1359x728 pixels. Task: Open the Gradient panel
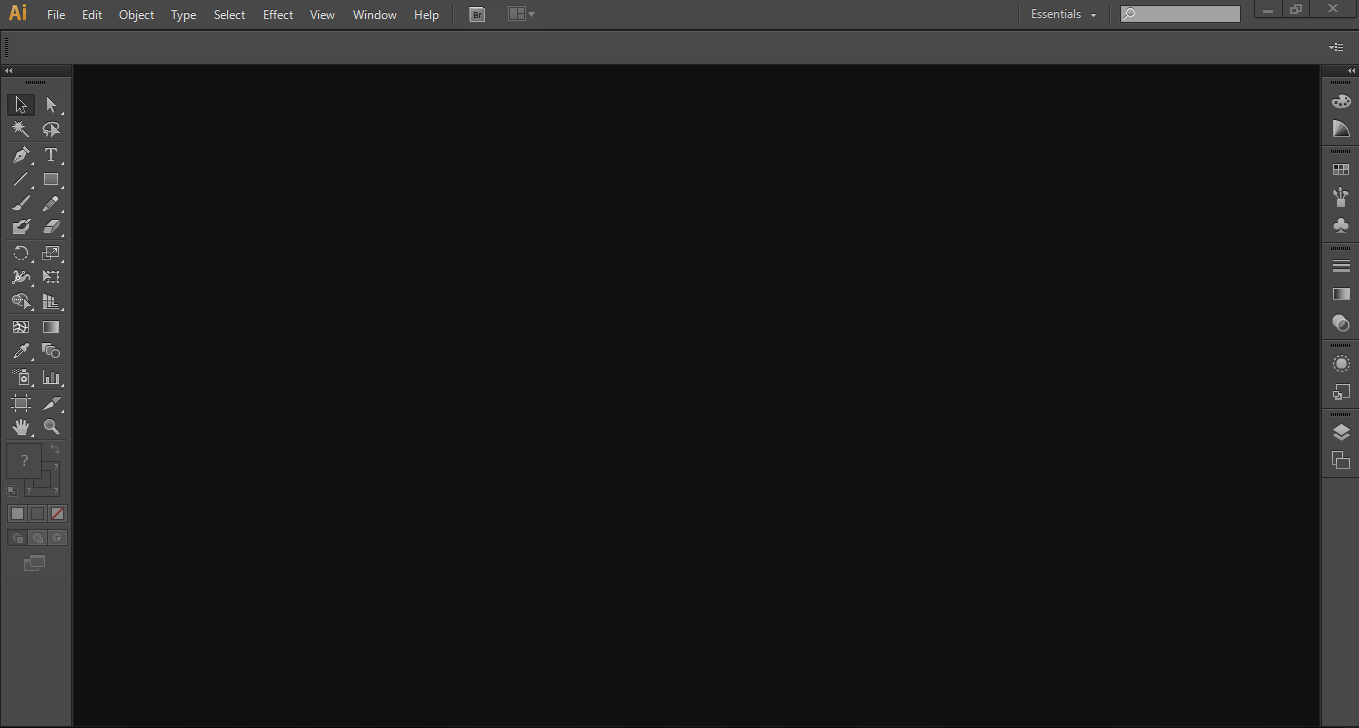click(x=1340, y=295)
